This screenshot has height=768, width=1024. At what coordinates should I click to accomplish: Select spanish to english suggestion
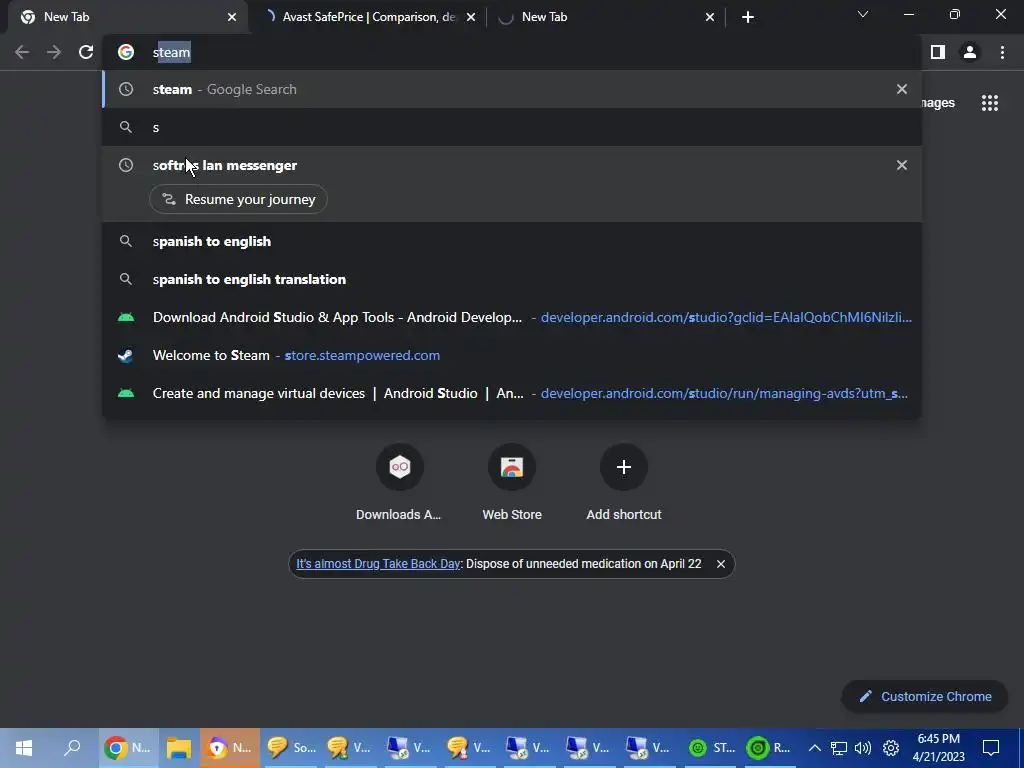pyautogui.click(x=512, y=241)
